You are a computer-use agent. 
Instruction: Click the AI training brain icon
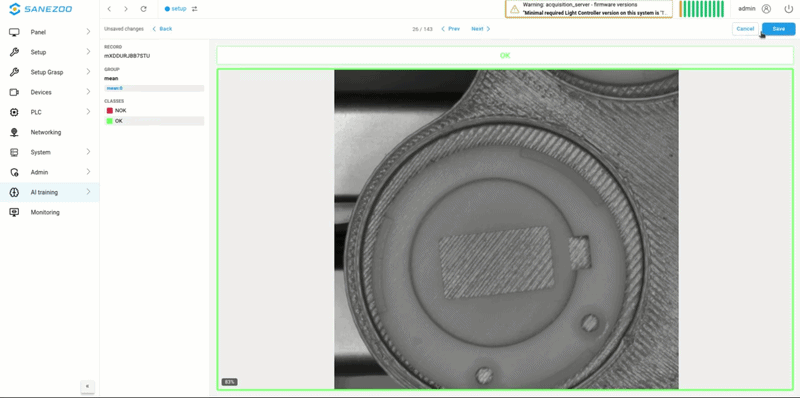tap(14, 192)
